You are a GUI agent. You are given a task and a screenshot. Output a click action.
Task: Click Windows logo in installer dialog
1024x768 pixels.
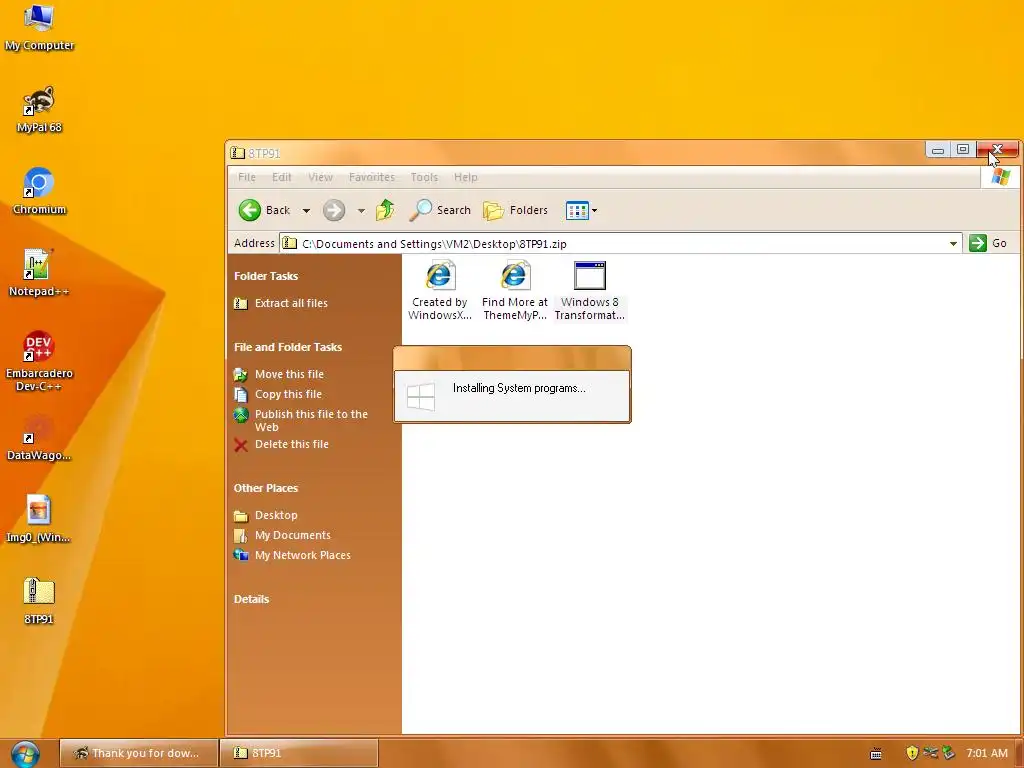coord(421,396)
